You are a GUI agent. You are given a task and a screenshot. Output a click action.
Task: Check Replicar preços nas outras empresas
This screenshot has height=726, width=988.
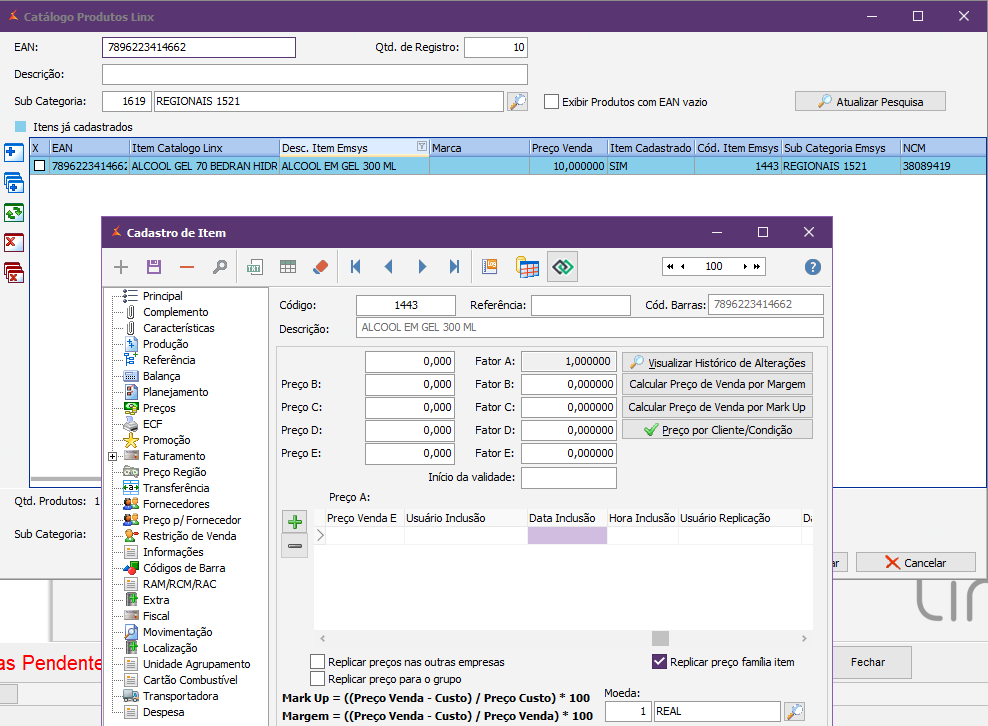pos(318,662)
